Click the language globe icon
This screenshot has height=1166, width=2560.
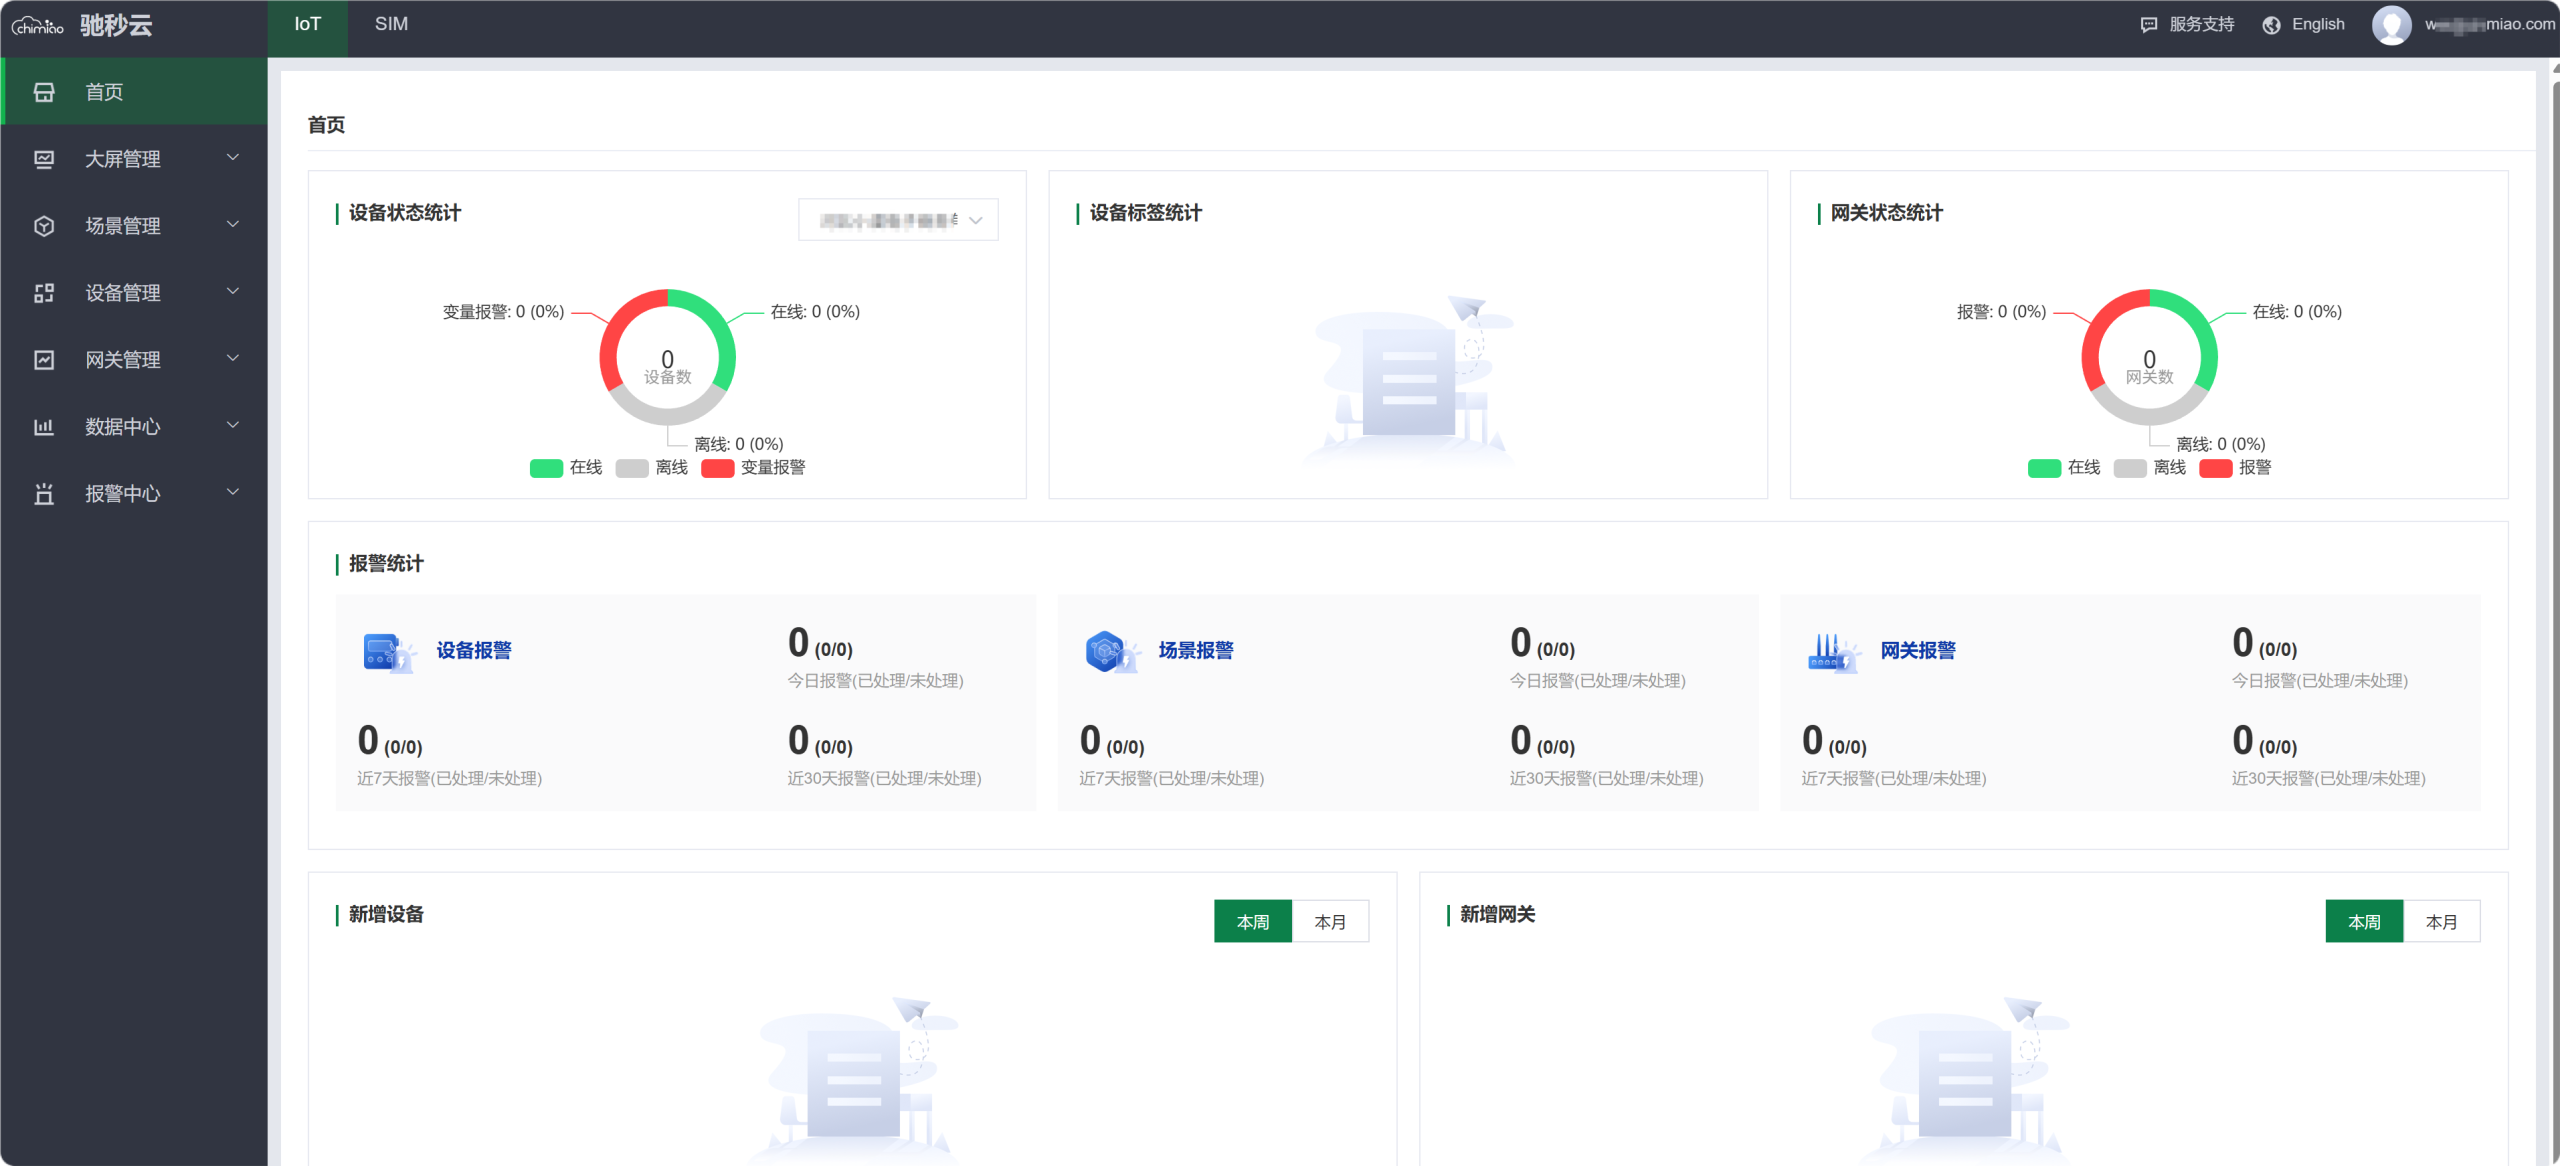tap(2272, 25)
